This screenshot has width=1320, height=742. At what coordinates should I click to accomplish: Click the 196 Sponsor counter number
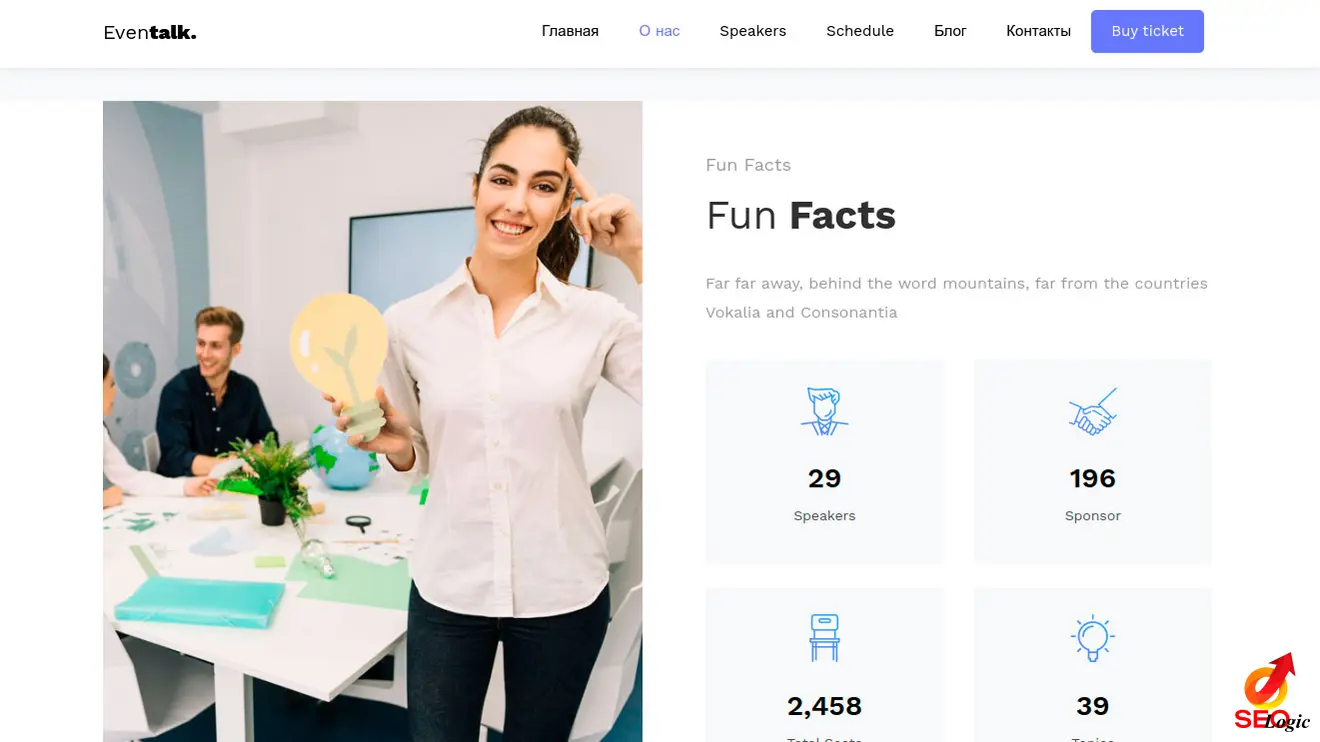click(1092, 479)
